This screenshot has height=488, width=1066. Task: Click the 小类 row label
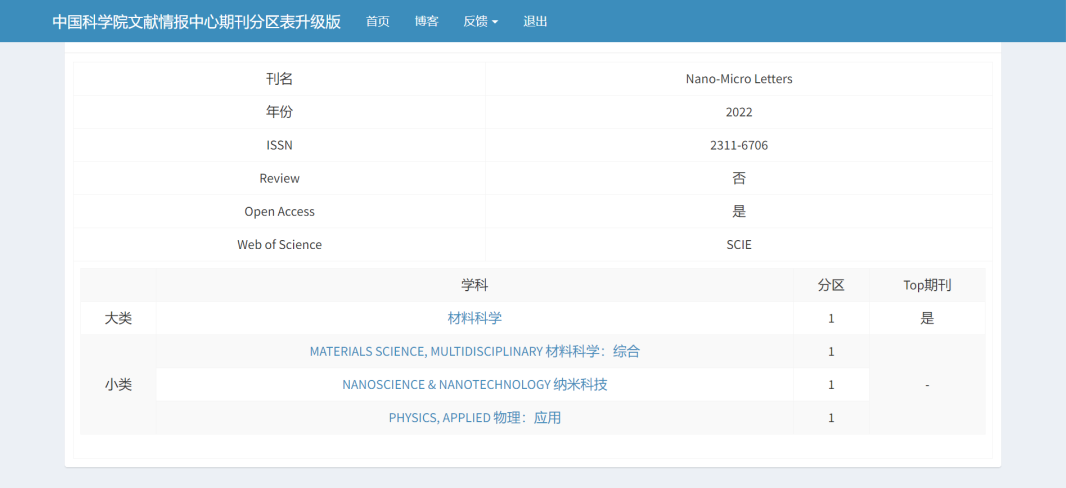pyautogui.click(x=118, y=384)
